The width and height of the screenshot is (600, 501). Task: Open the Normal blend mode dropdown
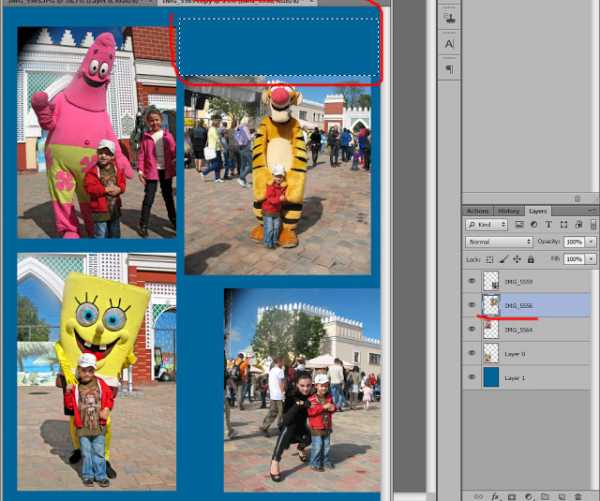(500, 242)
